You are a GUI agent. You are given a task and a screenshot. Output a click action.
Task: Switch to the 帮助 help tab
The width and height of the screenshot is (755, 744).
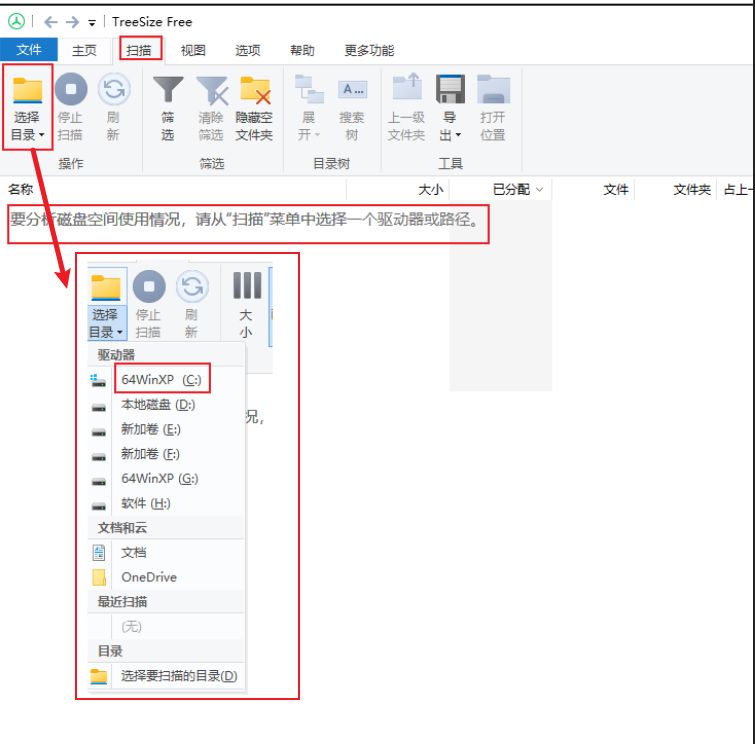click(x=302, y=50)
